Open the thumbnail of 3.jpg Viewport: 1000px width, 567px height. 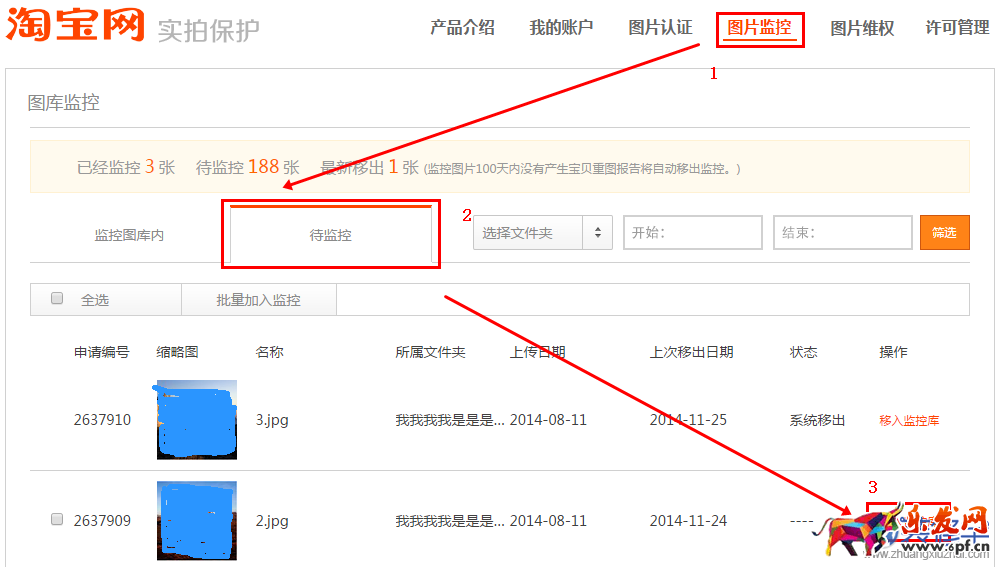(x=197, y=420)
